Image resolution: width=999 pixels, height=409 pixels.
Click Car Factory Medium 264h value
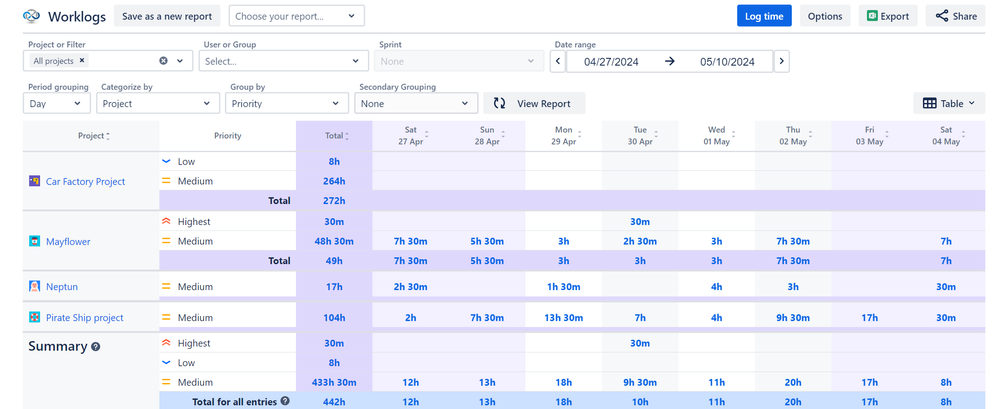point(334,181)
